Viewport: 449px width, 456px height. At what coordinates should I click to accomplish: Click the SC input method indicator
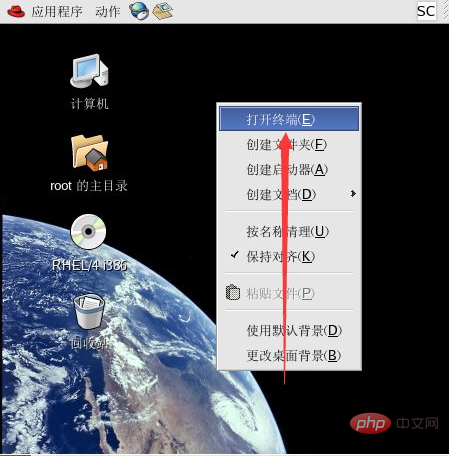coord(426,11)
